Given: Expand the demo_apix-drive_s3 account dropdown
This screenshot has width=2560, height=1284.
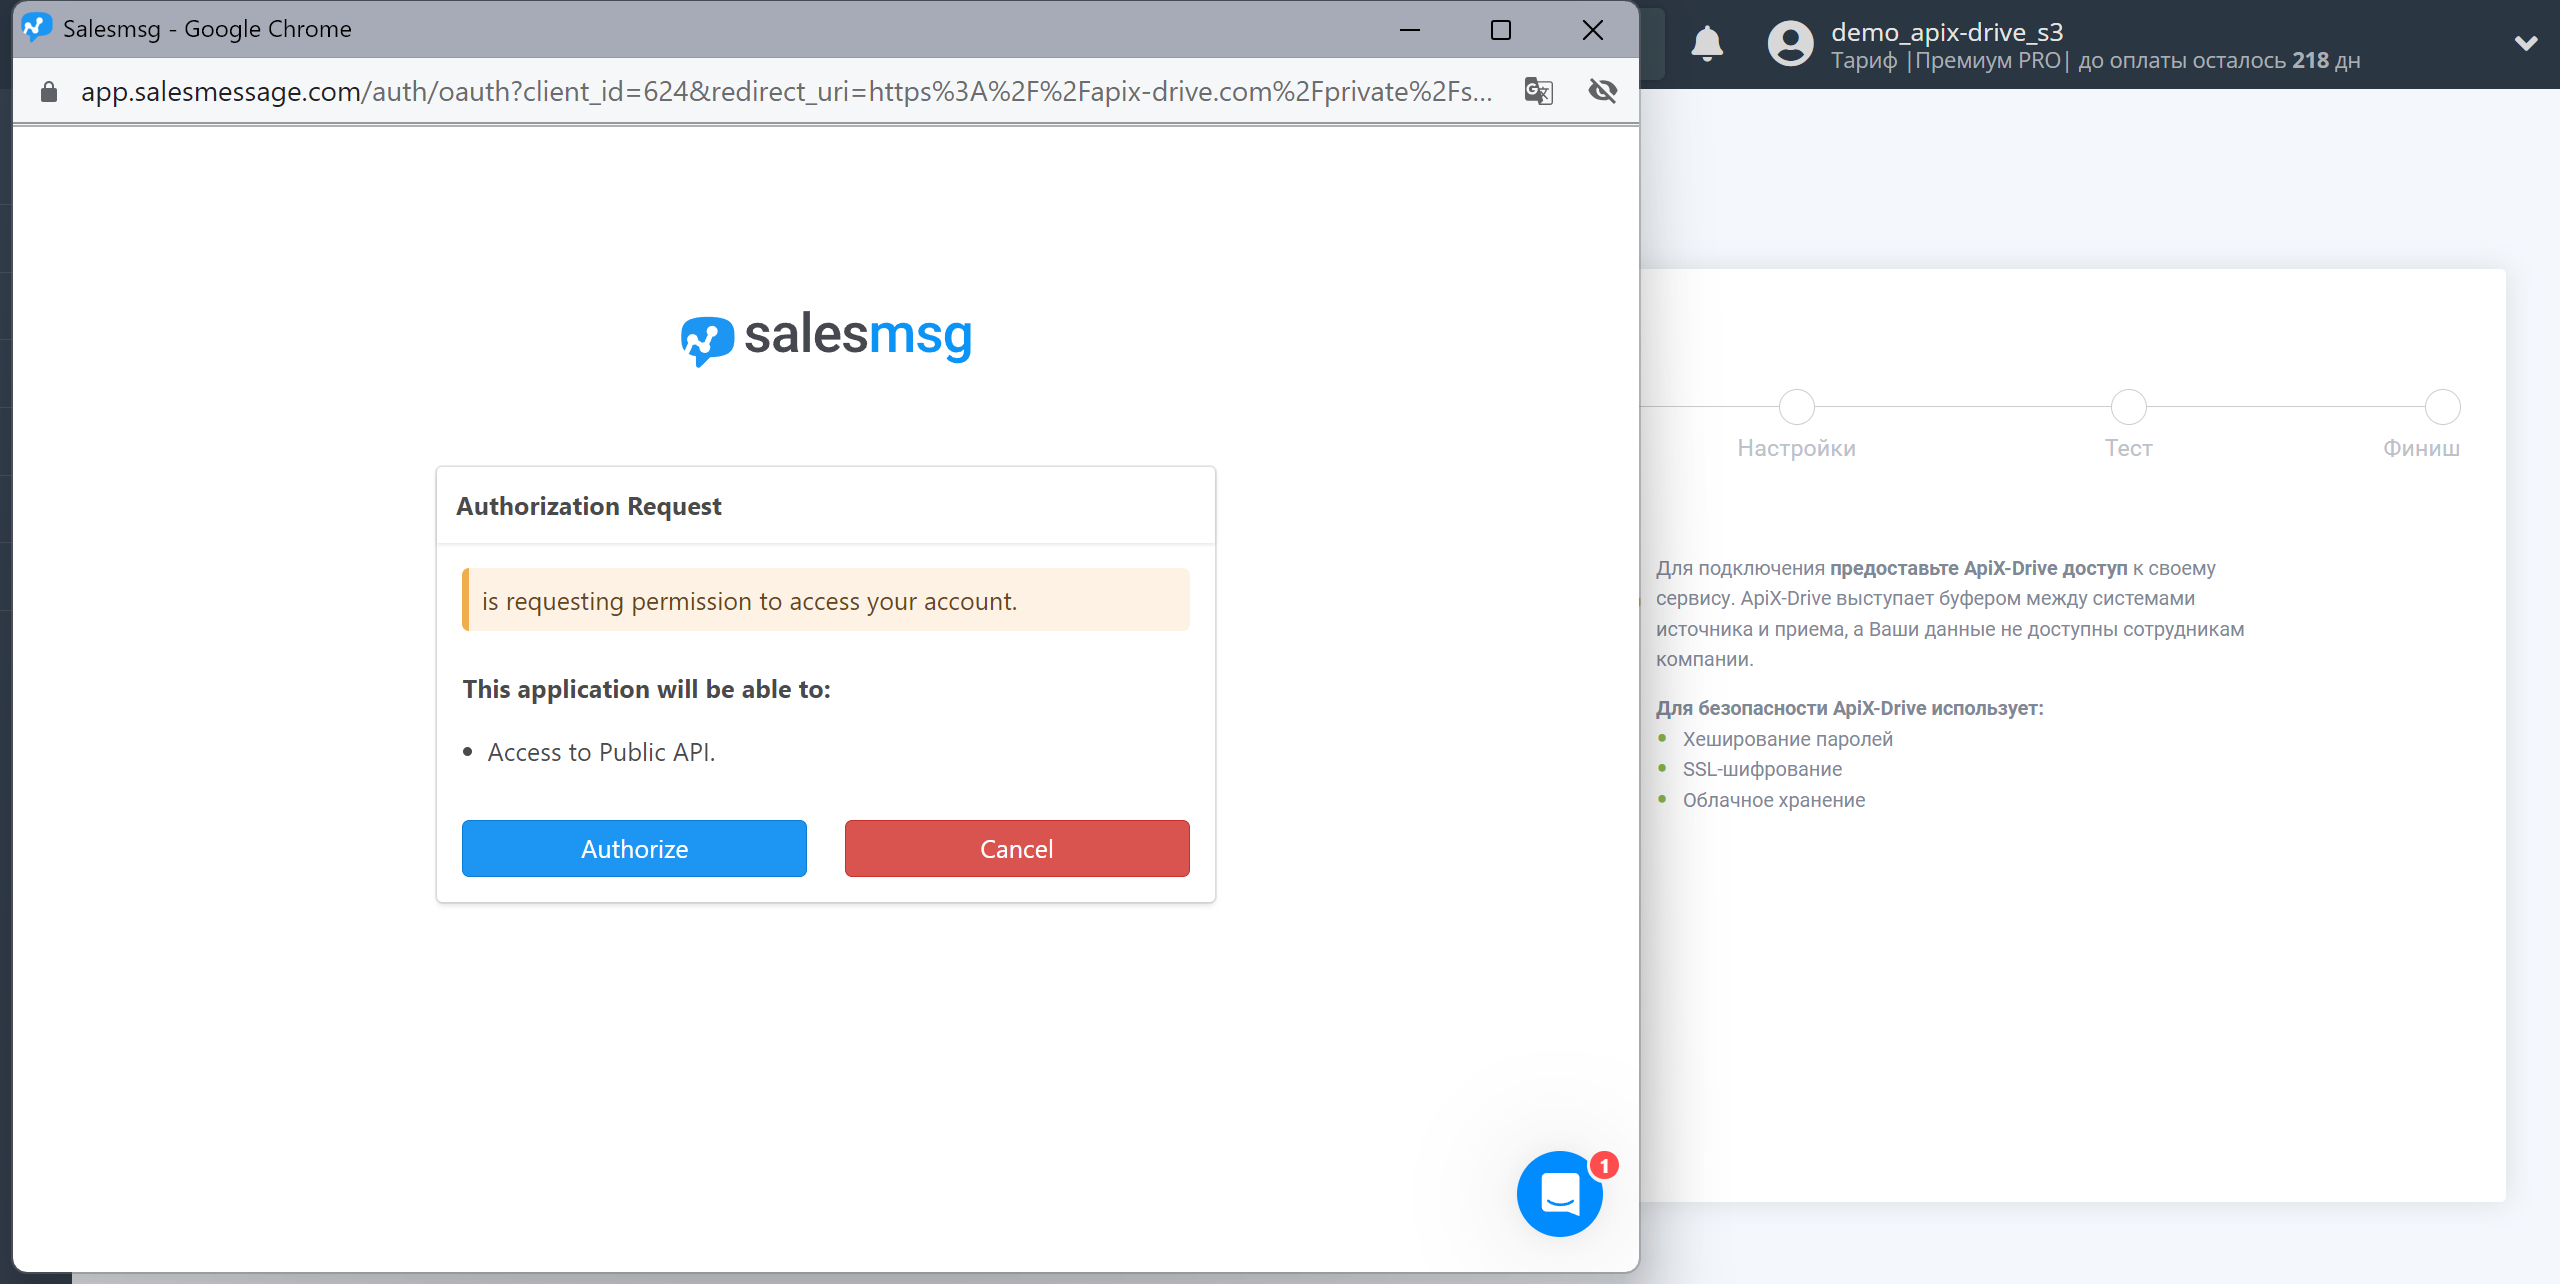Looking at the screenshot, I should [x=2524, y=44].
